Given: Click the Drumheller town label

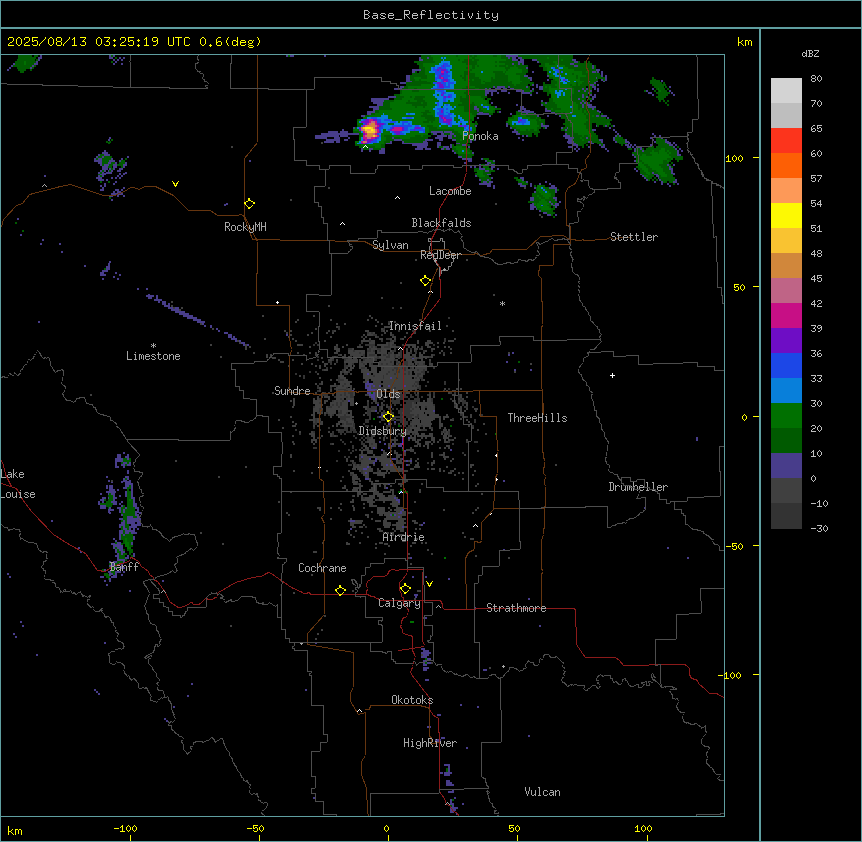Looking at the screenshot, I should pos(638,487).
